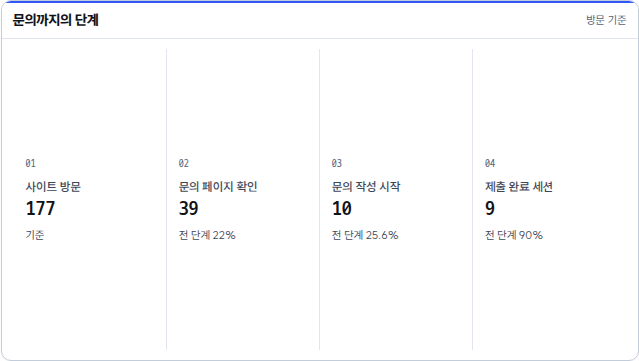The height and width of the screenshot is (361, 639).
Task: Click step number 04
Action: click(490, 163)
